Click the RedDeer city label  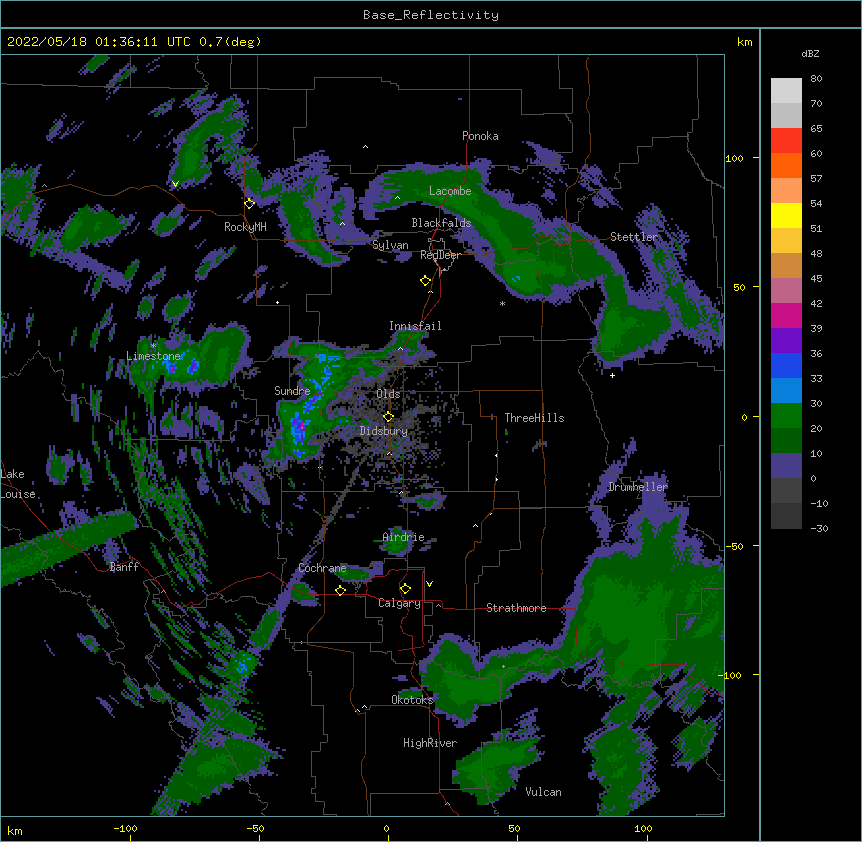440,255
